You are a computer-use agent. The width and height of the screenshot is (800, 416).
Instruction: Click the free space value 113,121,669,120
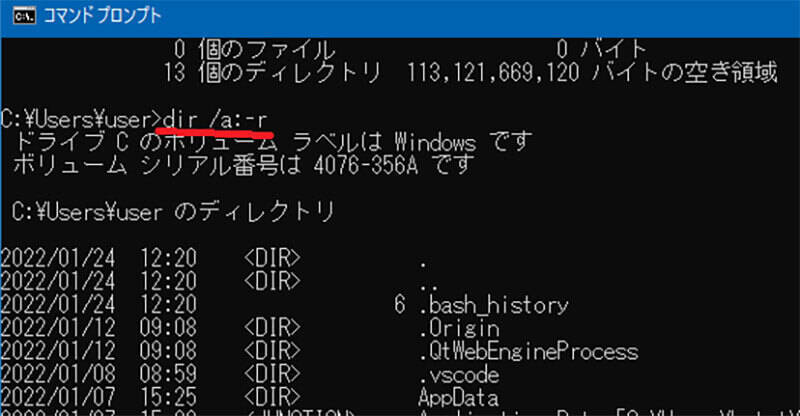tap(493, 72)
